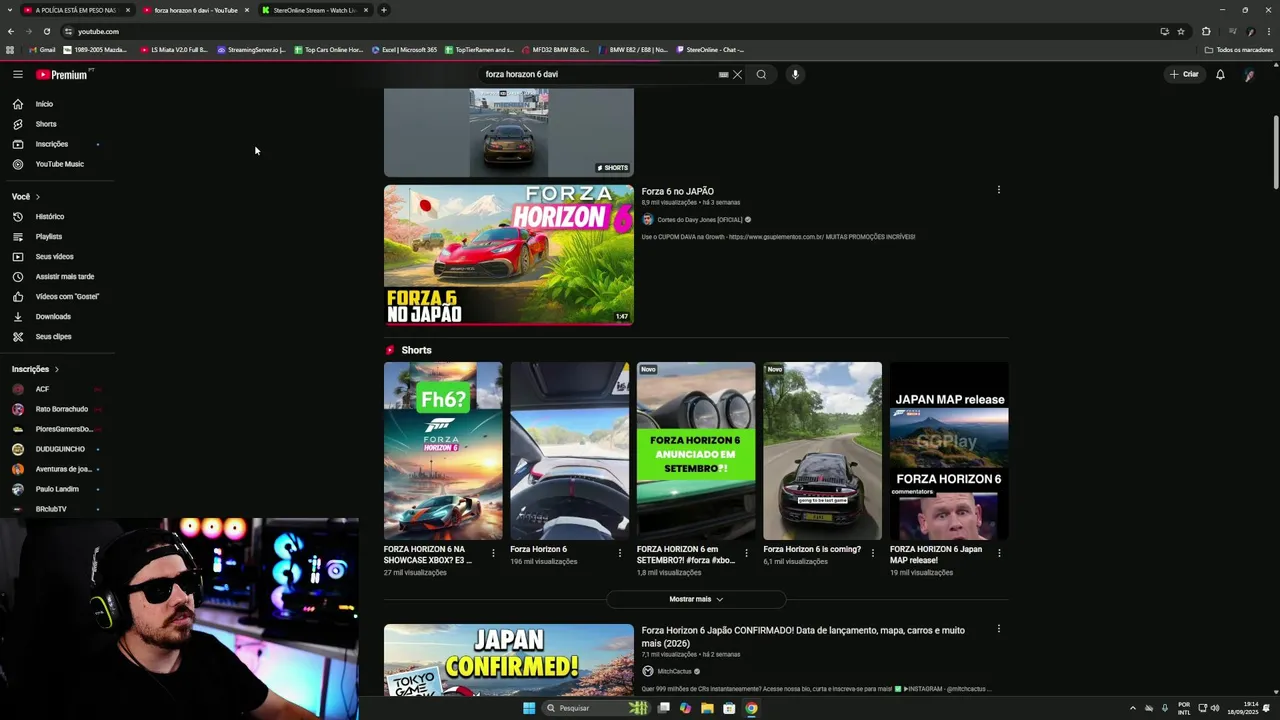Viewport: 1280px width, 720px height.
Task: Open the Todos os marcadores folder
Action: pos(1239,50)
